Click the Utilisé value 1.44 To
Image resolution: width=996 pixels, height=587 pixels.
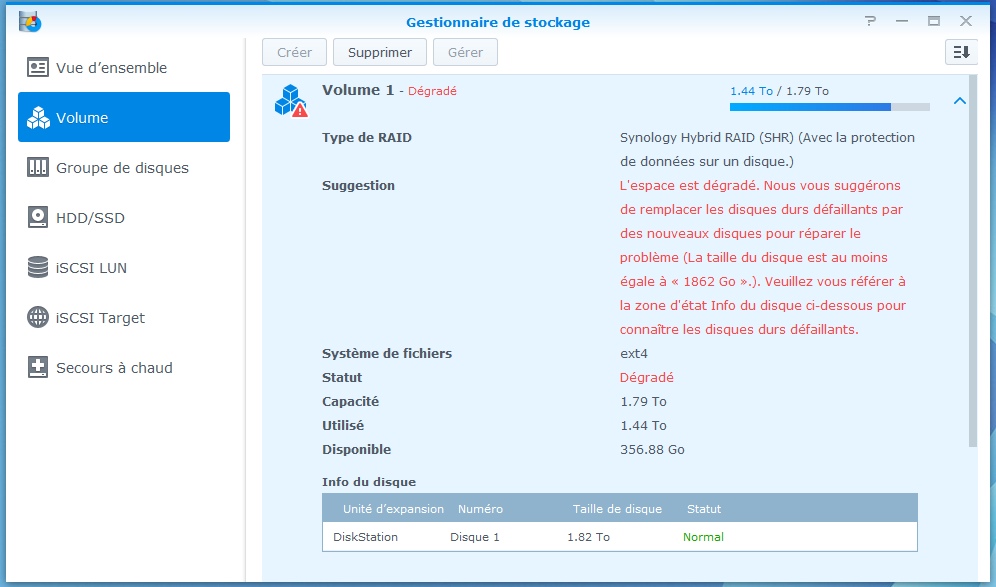click(x=643, y=426)
